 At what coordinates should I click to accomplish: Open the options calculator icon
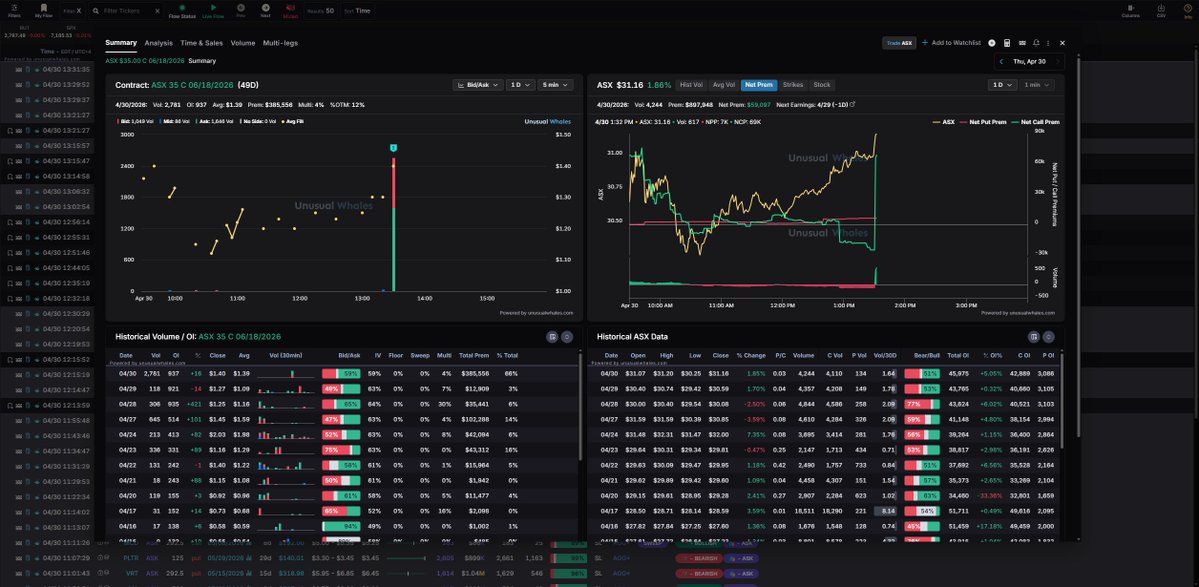pos(1007,44)
